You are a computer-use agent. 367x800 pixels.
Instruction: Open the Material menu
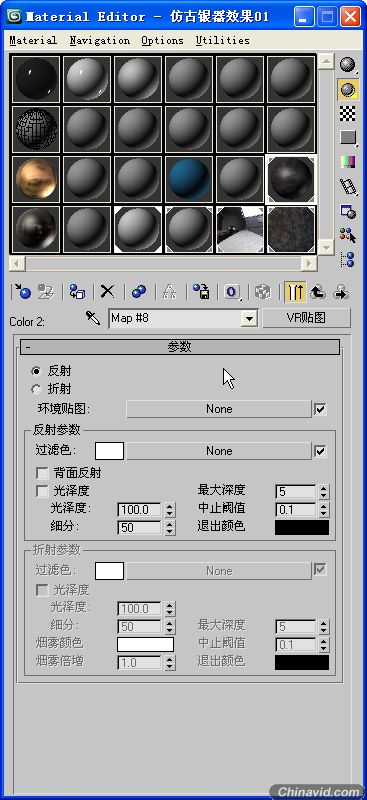pyautogui.click(x=33, y=40)
